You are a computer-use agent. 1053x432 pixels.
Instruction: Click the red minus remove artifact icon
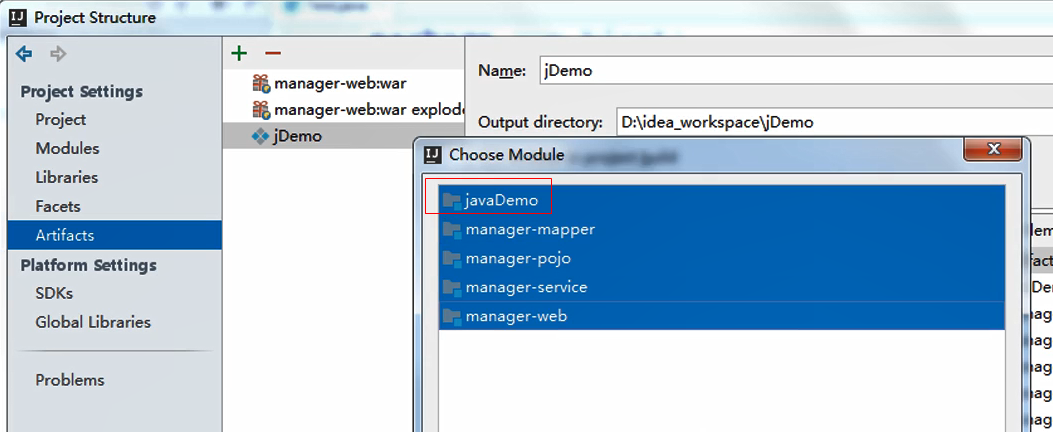[x=272, y=53]
